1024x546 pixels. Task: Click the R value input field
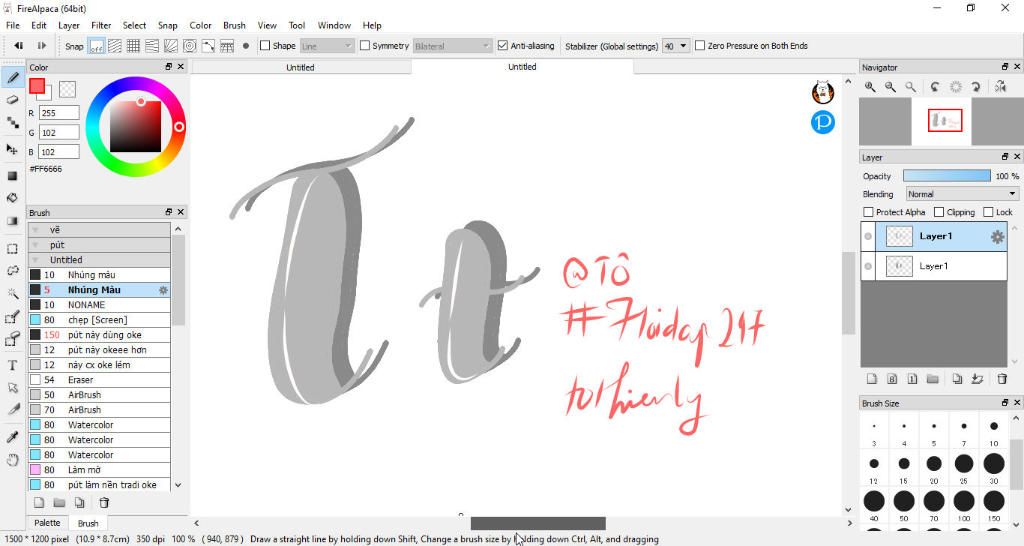point(59,113)
